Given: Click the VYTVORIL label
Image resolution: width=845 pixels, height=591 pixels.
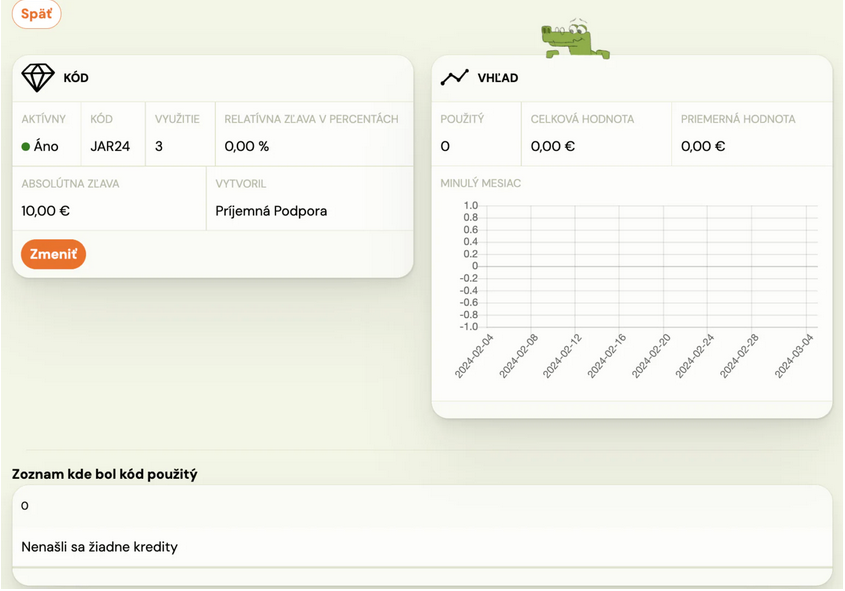Looking at the screenshot, I should point(240,184).
